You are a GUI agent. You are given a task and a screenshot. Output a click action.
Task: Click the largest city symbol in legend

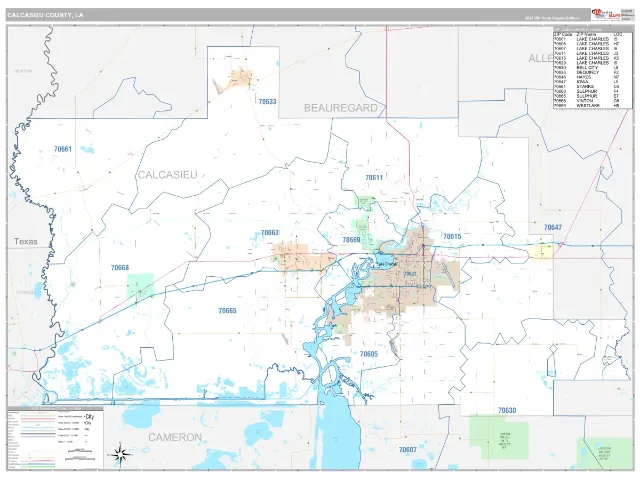coord(88,417)
